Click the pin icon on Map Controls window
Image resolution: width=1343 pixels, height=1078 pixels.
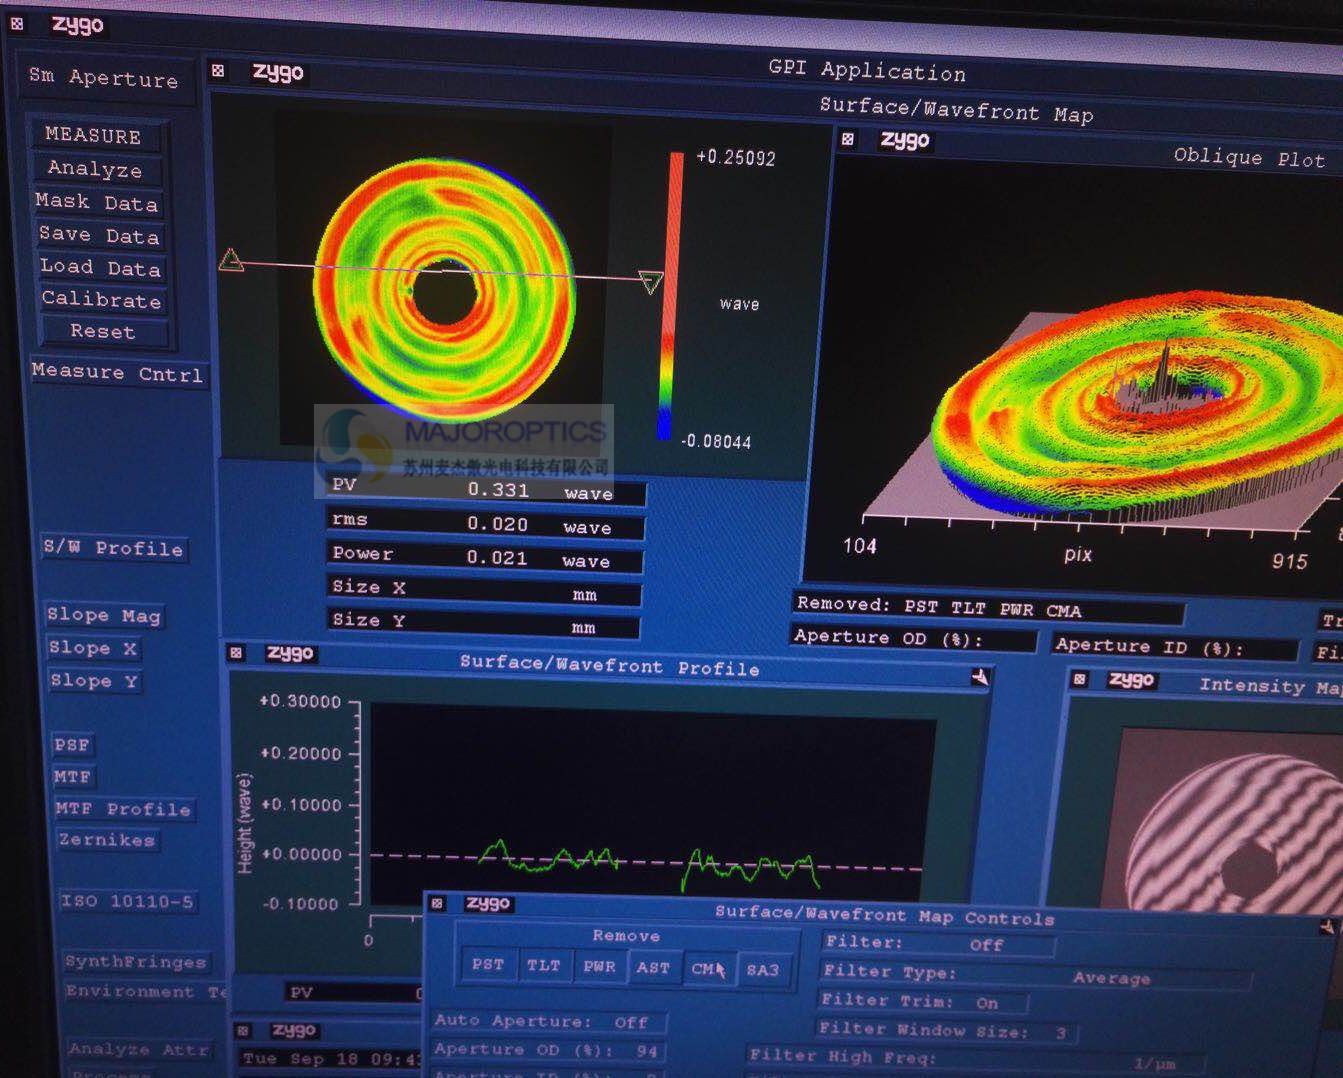pyautogui.click(x=1328, y=926)
